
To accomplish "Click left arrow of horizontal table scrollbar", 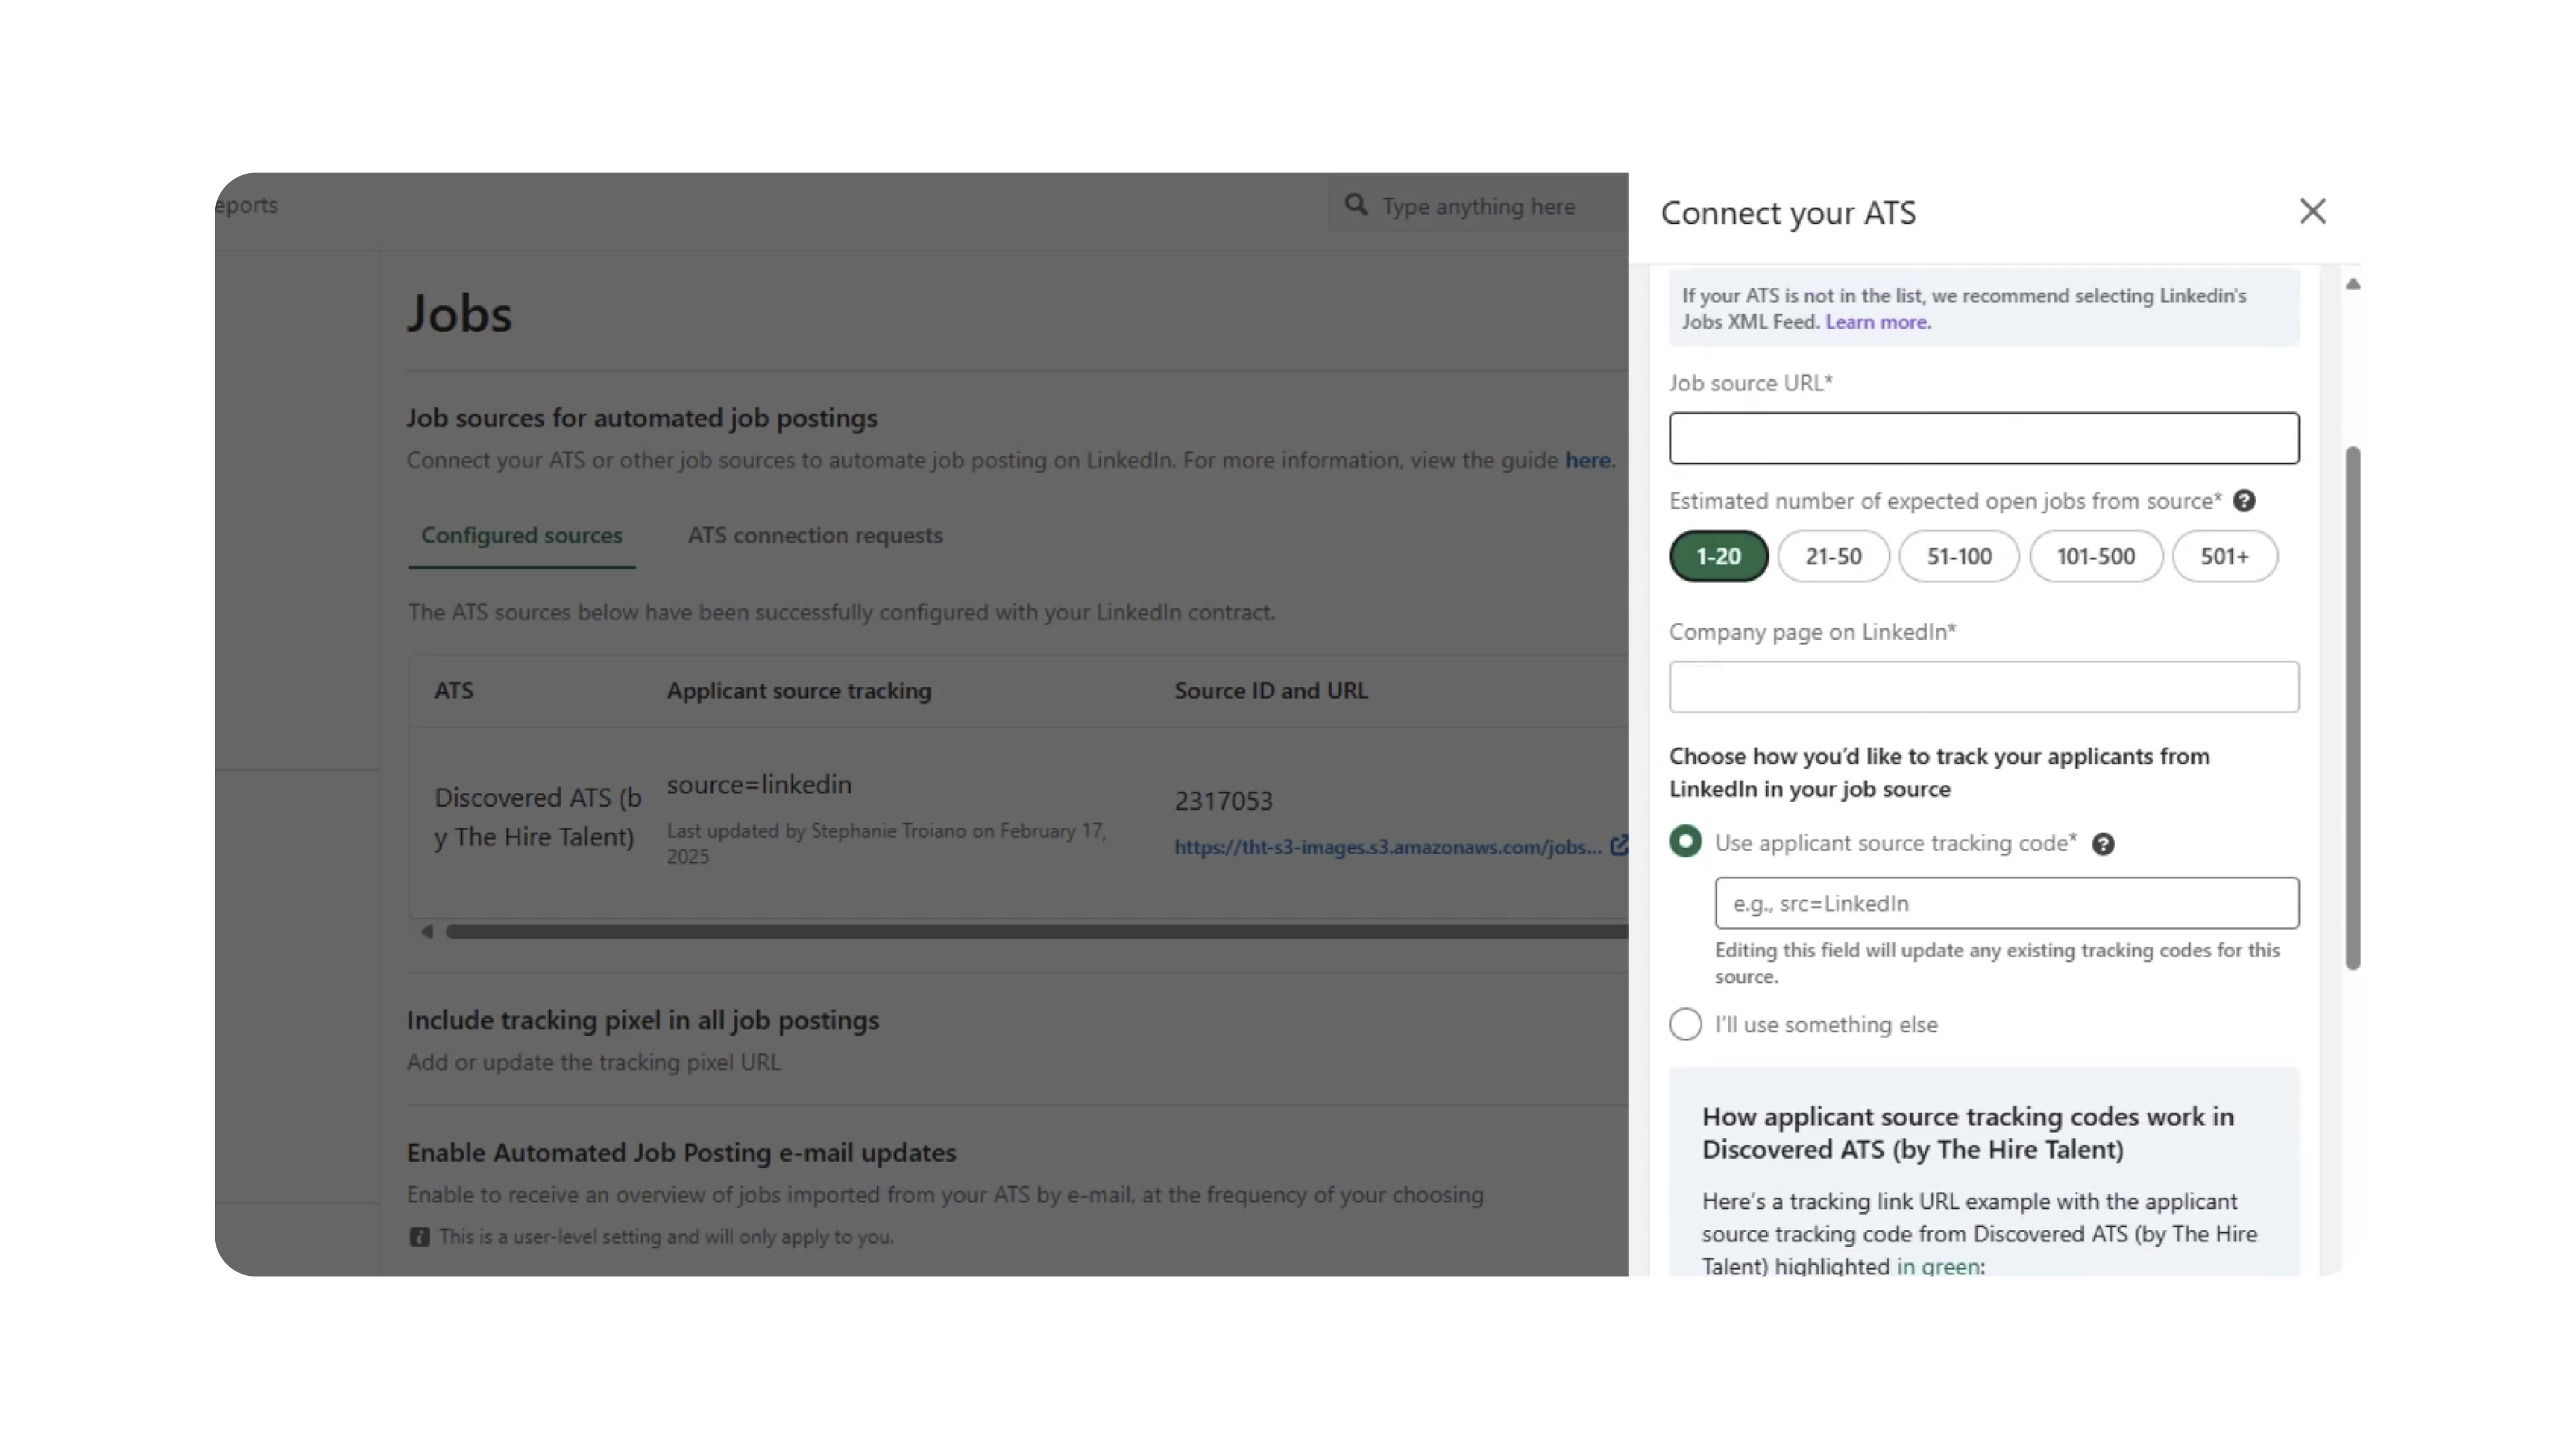I will tap(427, 931).
